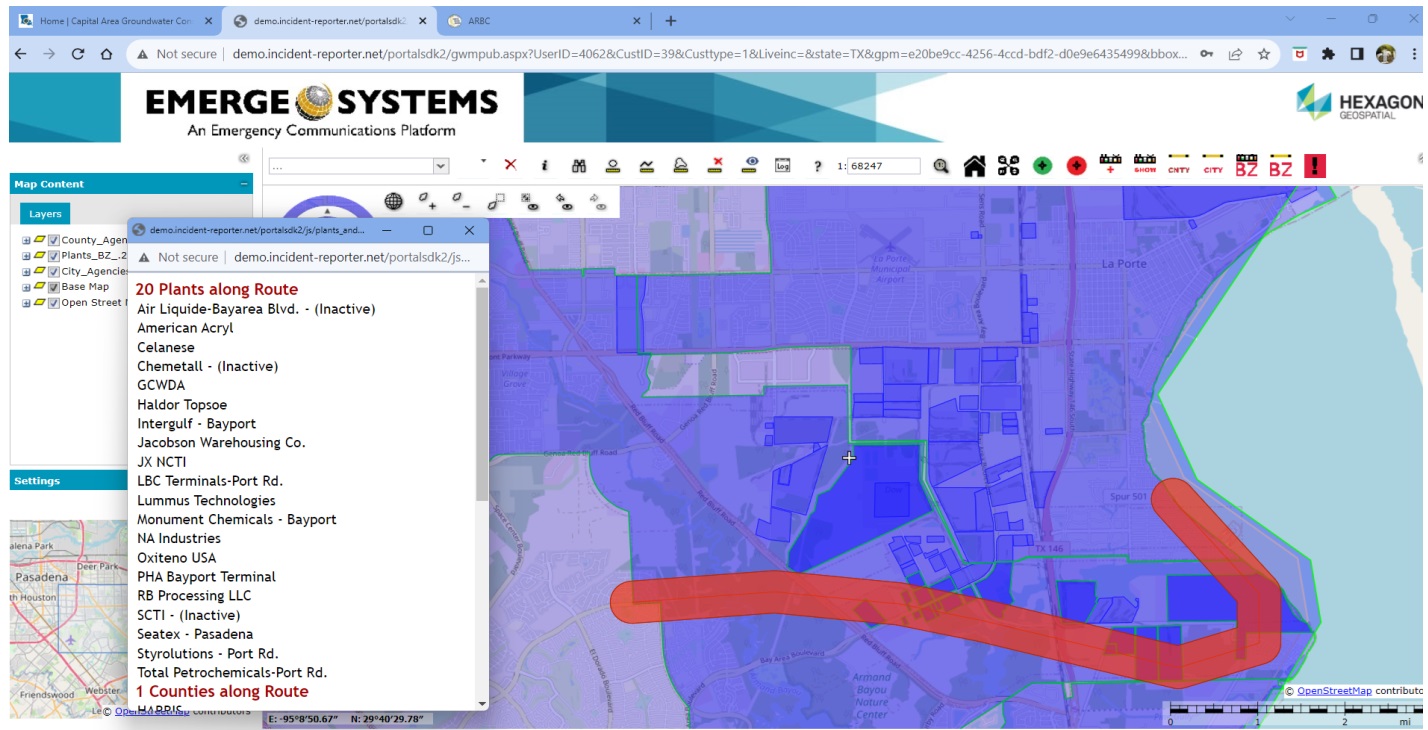This screenshot has width=1428, height=730.
Task: Click the CITY toolbar icon
Action: point(1213,165)
